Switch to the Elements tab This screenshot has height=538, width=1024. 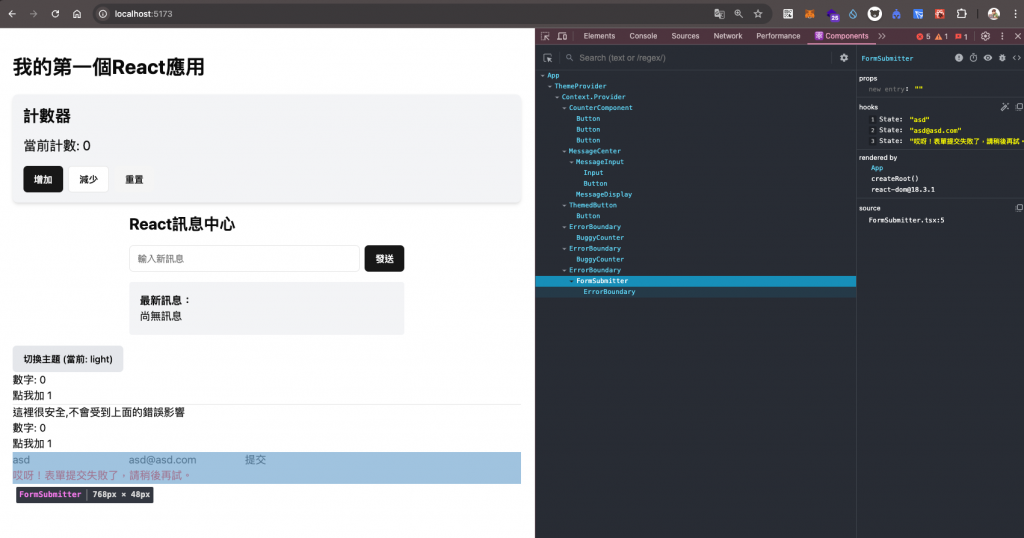599,36
